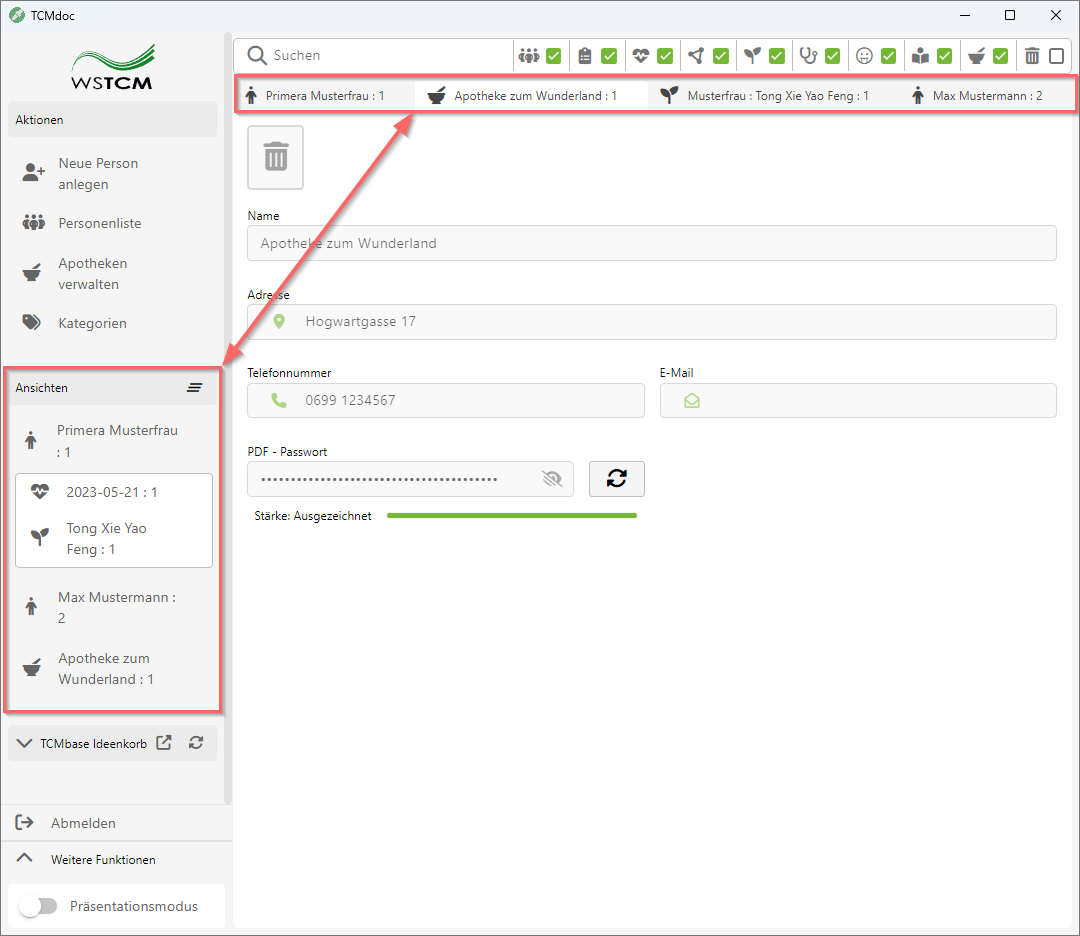Toggle the Präsentationsmodus switch
Image resolution: width=1080 pixels, height=936 pixels.
point(38,906)
